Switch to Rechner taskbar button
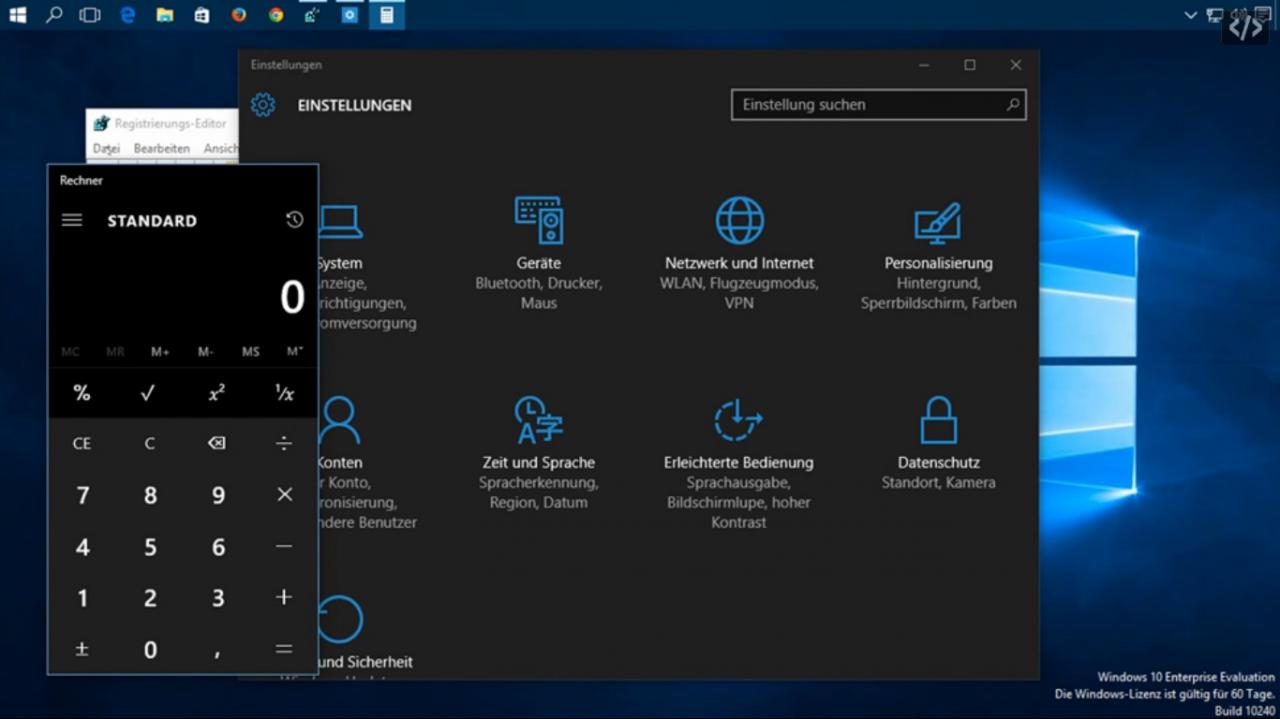This screenshot has width=1280, height=719. pos(386,15)
